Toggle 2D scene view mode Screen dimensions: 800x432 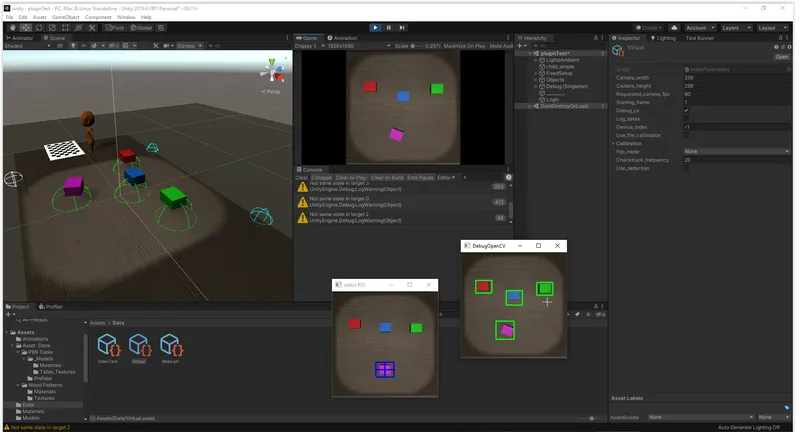[60, 45]
